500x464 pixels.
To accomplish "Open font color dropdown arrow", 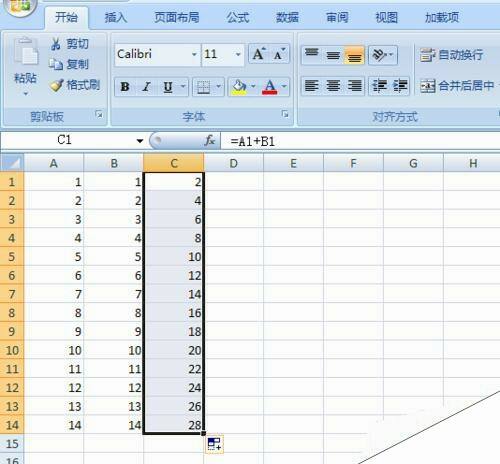I will [x=284, y=87].
